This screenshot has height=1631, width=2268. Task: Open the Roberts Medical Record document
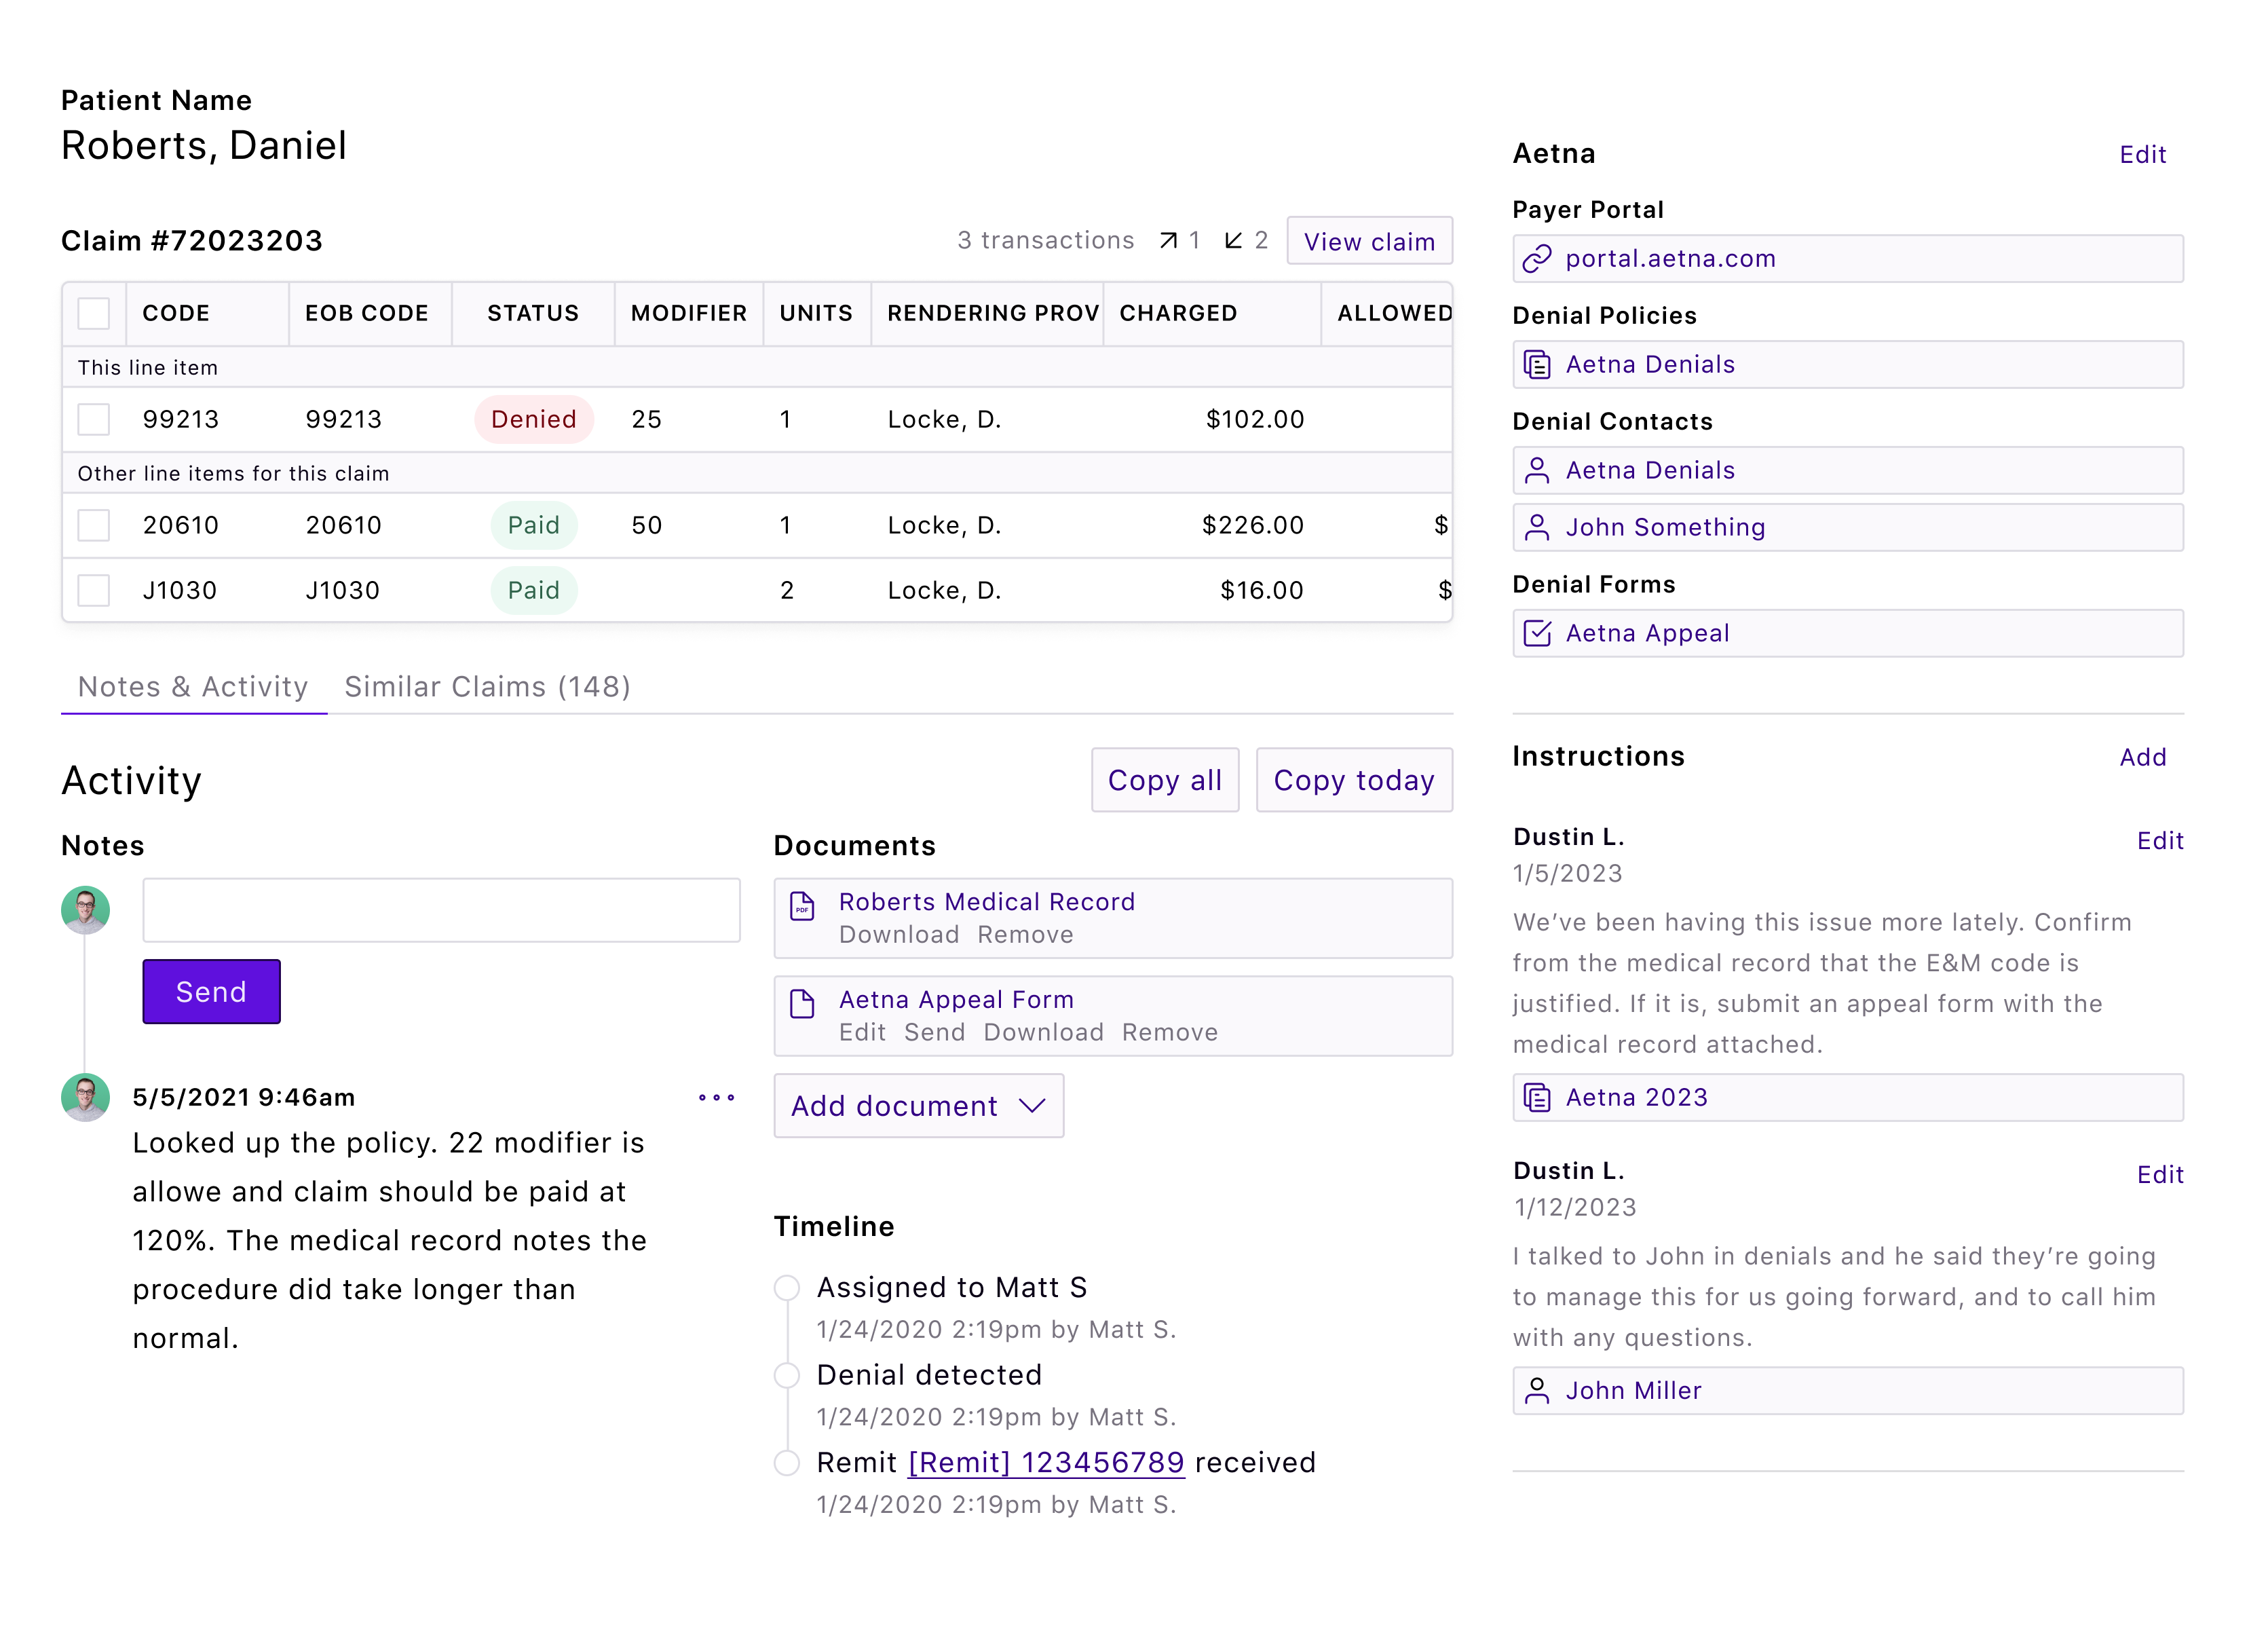coord(986,902)
